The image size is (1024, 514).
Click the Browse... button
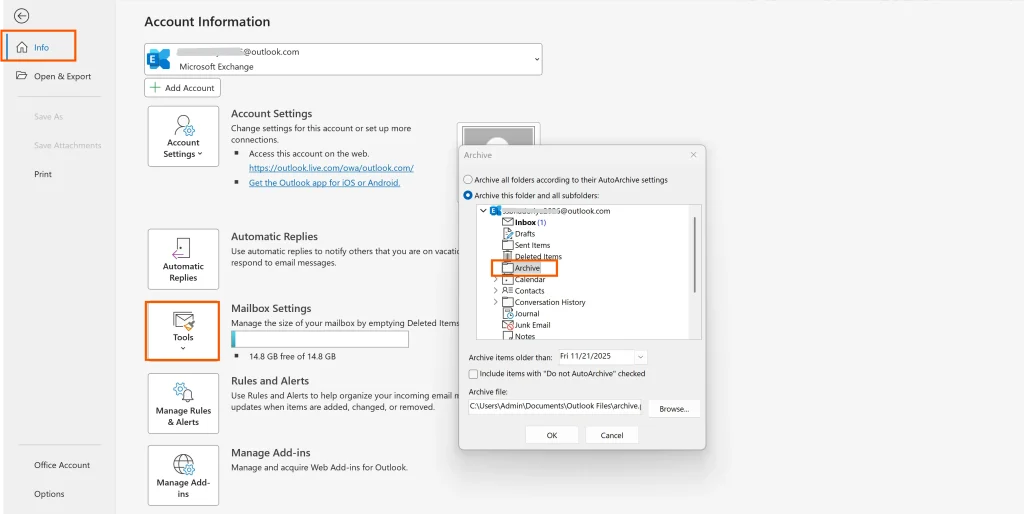click(674, 409)
